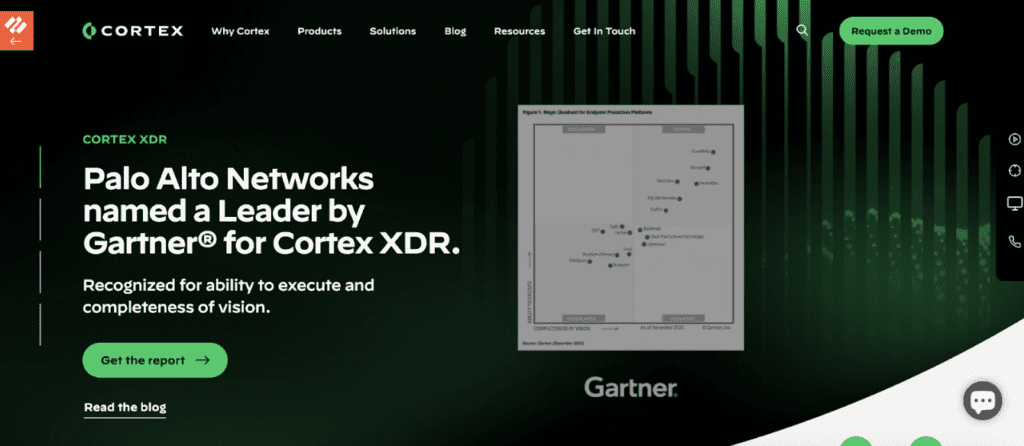The width and height of the screenshot is (1024, 446).
Task: Click the play video icon in right sidebar
Action: pyautogui.click(x=1014, y=138)
